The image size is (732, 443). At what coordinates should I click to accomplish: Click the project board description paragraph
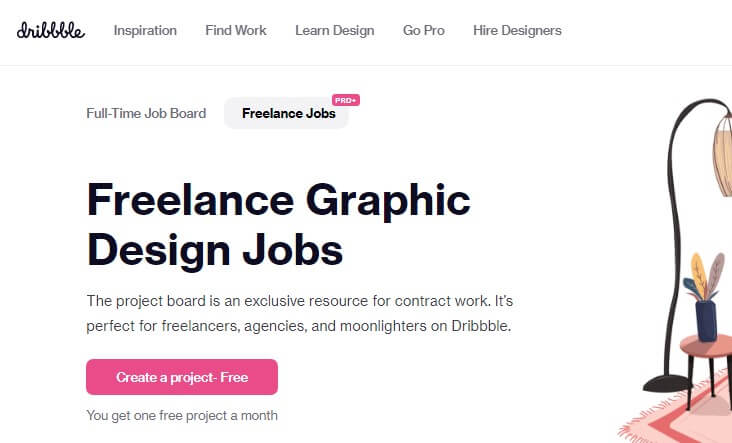300,313
